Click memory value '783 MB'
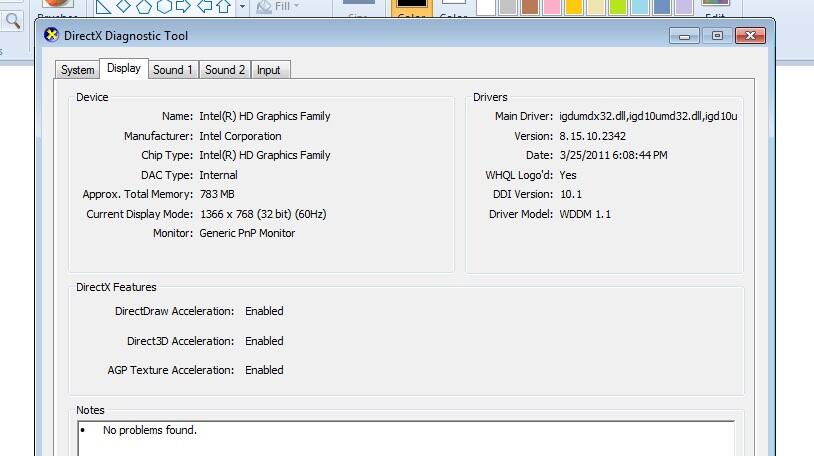This screenshot has width=814, height=456. click(x=217, y=194)
